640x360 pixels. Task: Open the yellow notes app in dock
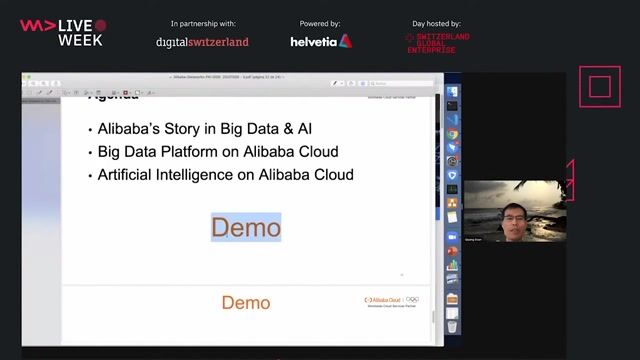(452, 217)
